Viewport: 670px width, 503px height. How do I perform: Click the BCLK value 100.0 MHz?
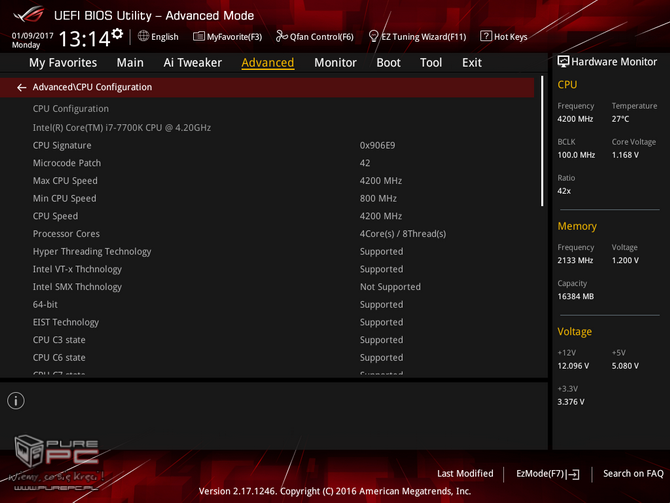pyautogui.click(x=576, y=155)
